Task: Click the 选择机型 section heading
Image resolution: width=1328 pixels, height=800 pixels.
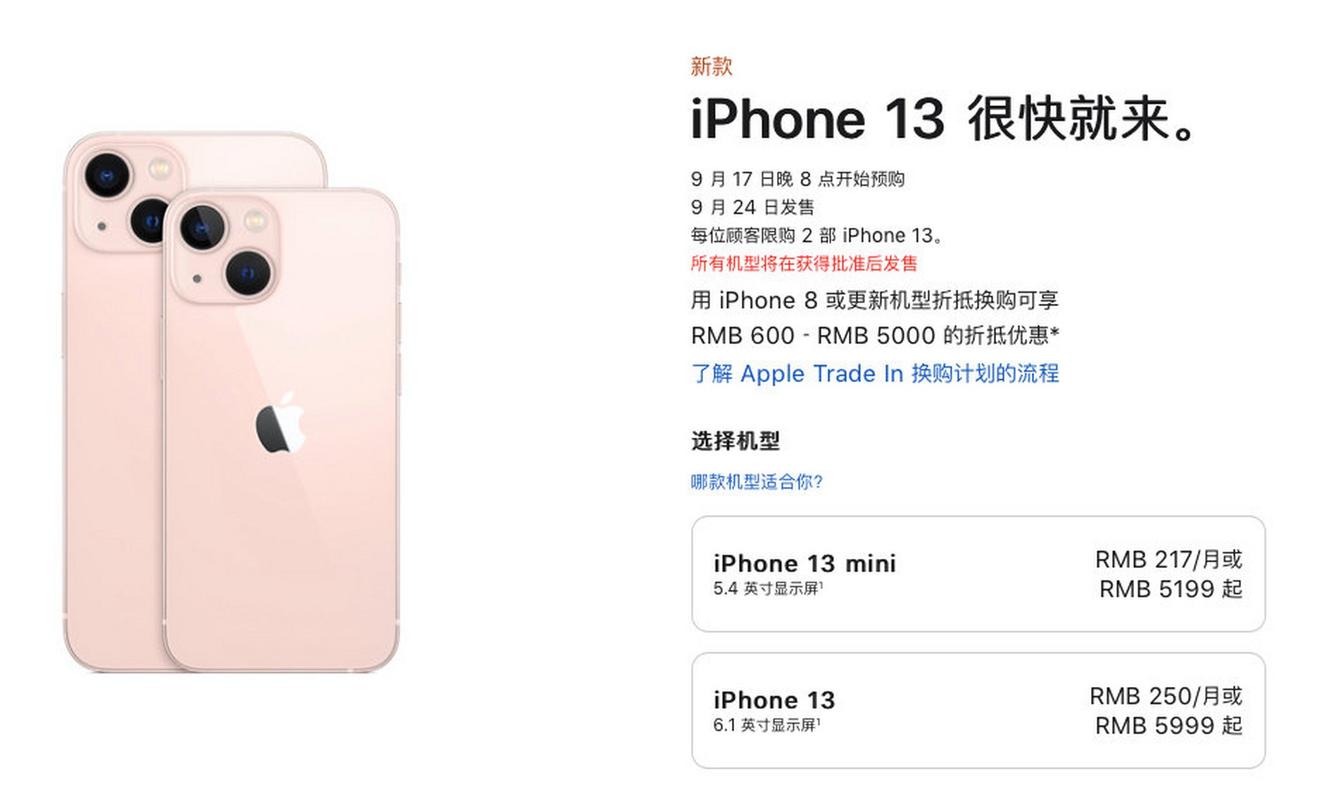Action: tap(735, 441)
